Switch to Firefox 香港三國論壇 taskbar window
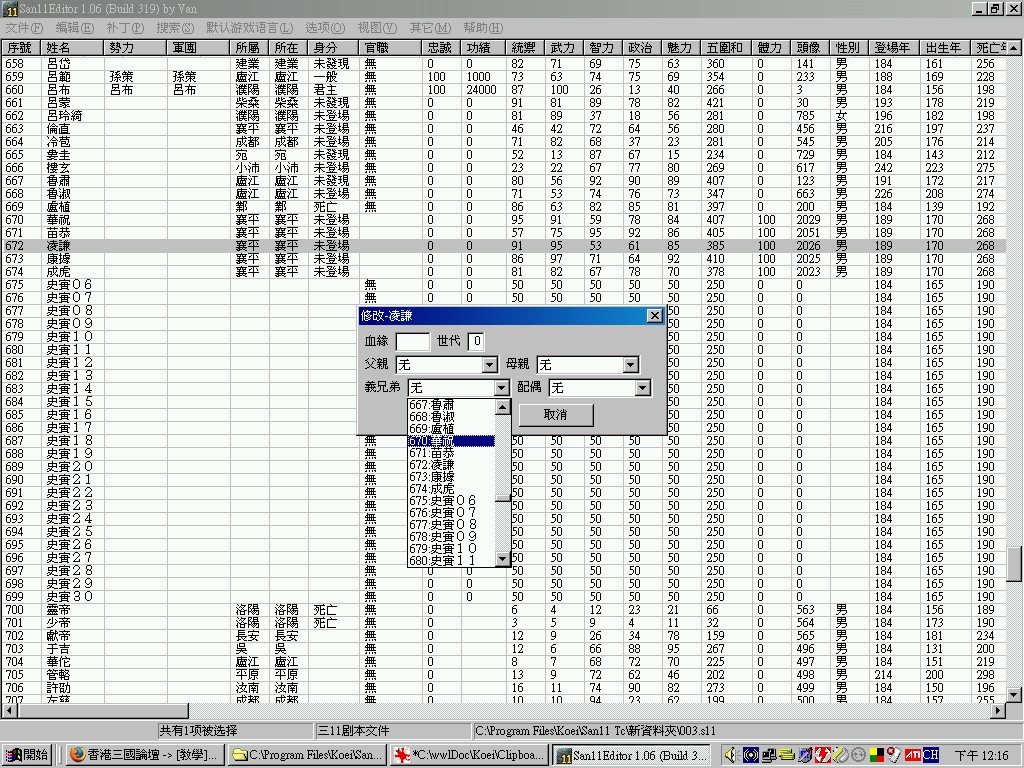This screenshot has width=1024, height=768. pos(145,755)
